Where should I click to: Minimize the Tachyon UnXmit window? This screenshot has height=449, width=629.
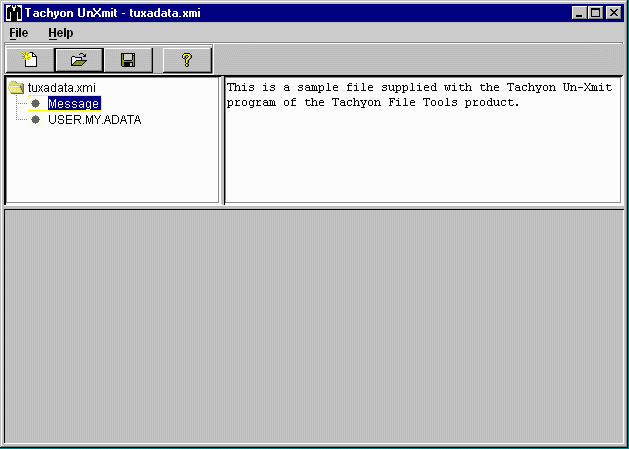click(x=579, y=13)
